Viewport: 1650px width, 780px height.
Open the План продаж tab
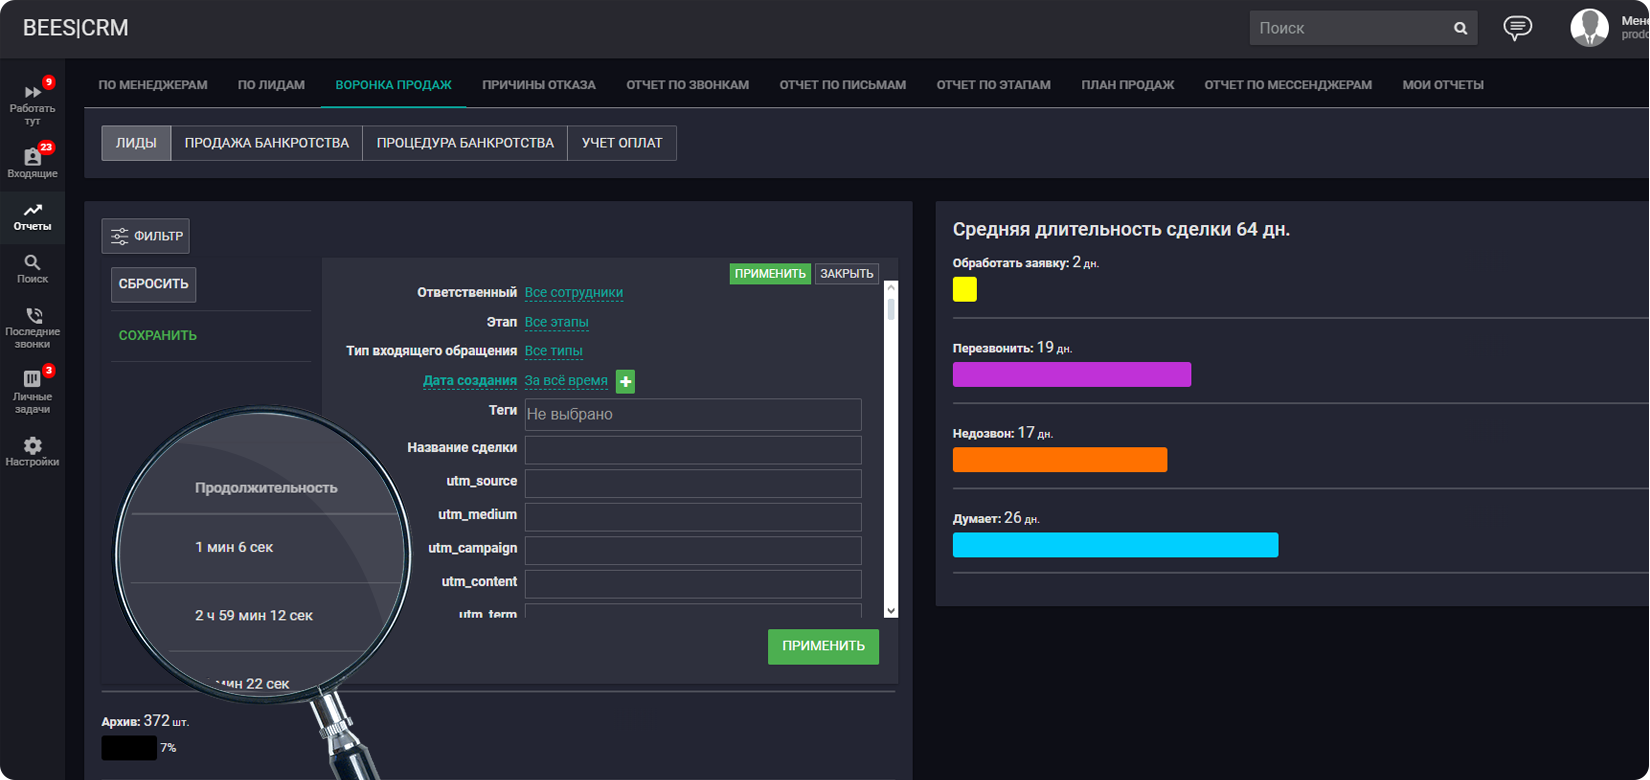(1127, 85)
